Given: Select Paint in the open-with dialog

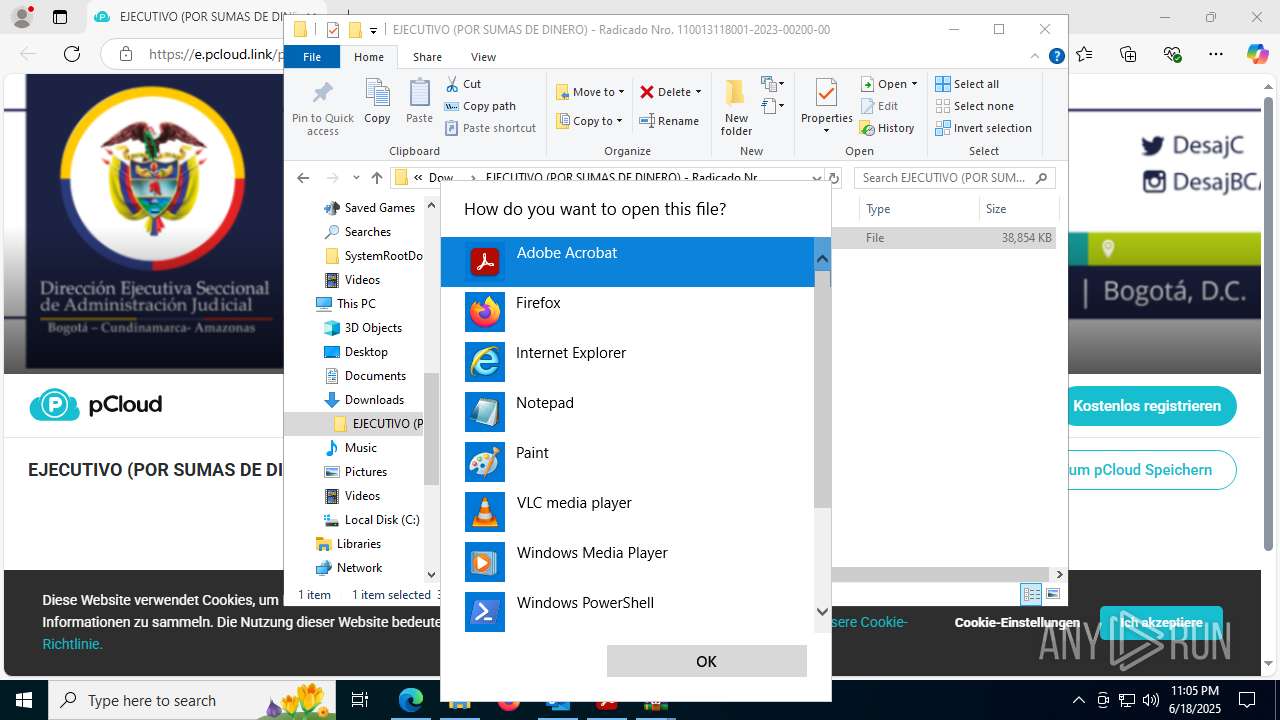Looking at the screenshot, I should pos(628,462).
